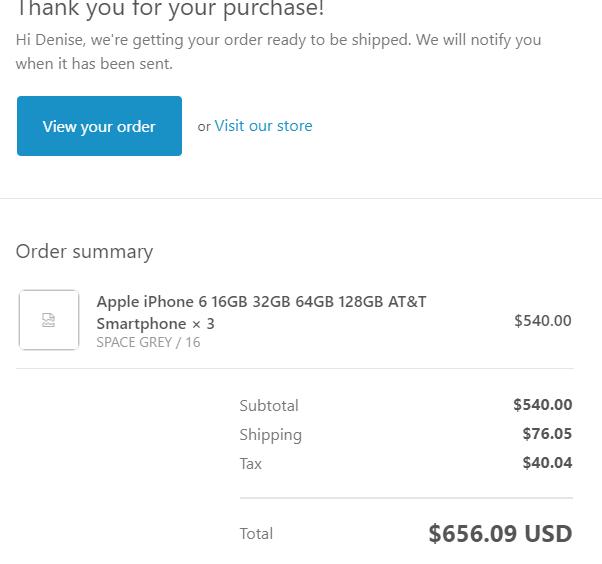The image size is (602, 564).
Task: Open the Visit our store link
Action: tap(263, 126)
